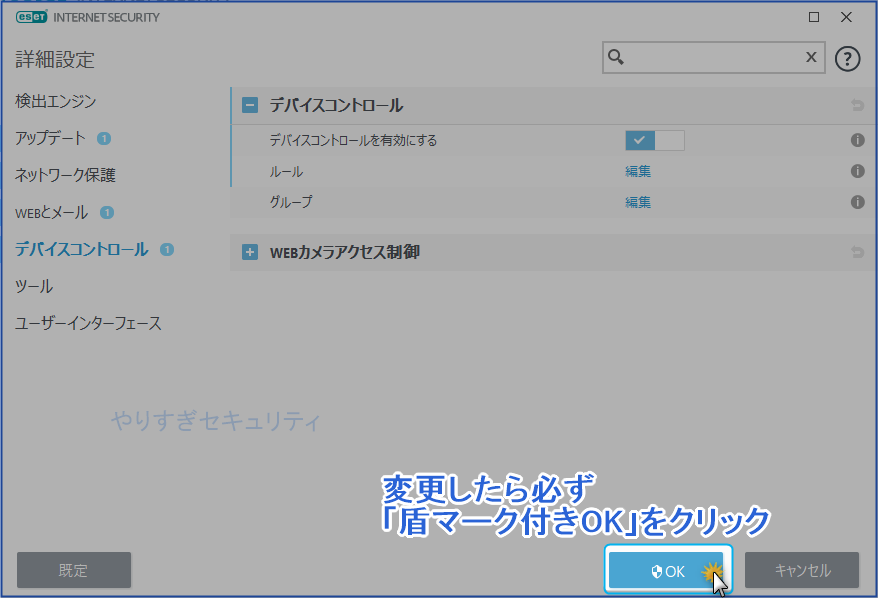Focus the settings search input field

713,57
